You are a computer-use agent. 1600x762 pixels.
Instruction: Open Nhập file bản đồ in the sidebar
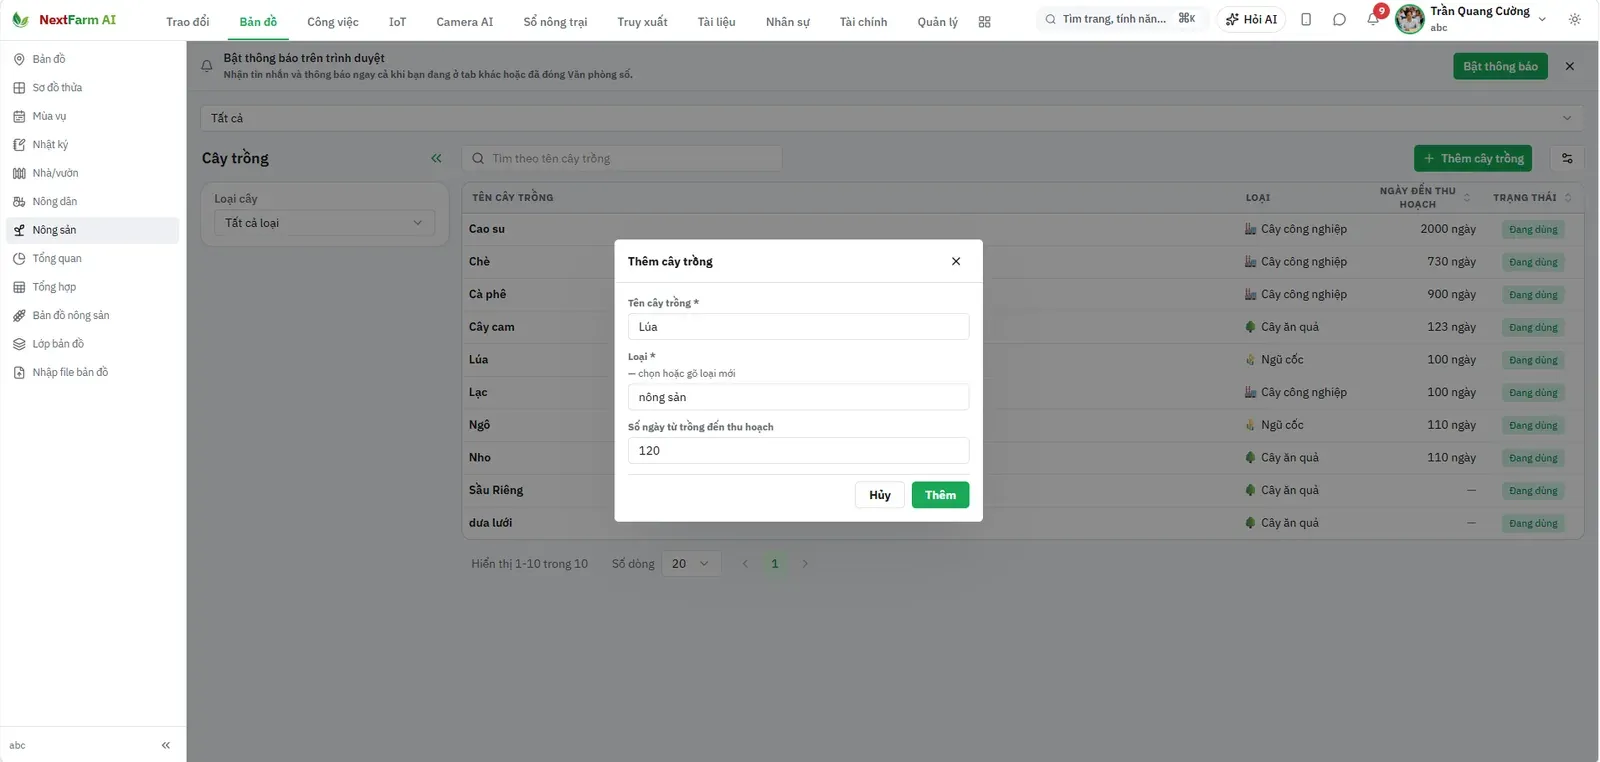pos(92,373)
